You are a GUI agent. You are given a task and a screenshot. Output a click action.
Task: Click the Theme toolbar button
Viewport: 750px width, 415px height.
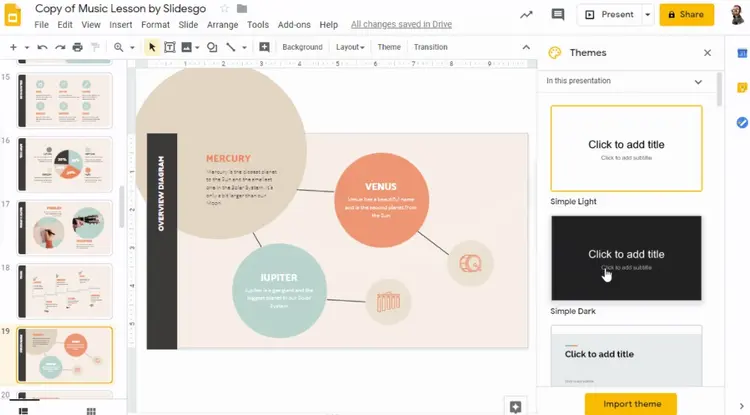tap(389, 47)
